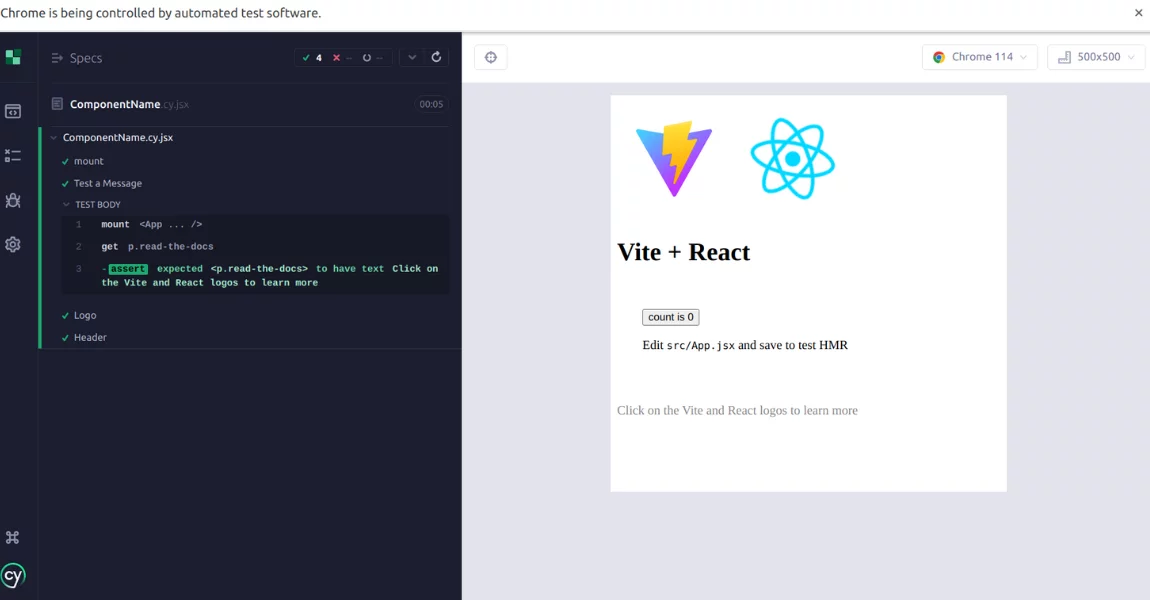Open the Chrome 114 browser dropdown
The width and height of the screenshot is (1150, 600).
979,57
